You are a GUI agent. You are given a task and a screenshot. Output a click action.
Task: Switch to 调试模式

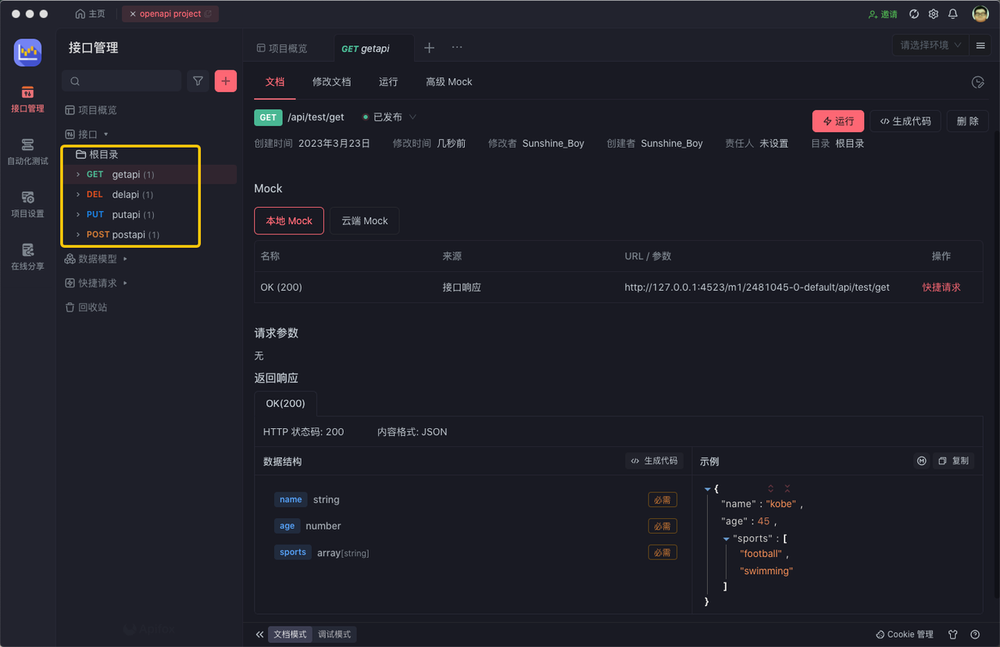334,634
